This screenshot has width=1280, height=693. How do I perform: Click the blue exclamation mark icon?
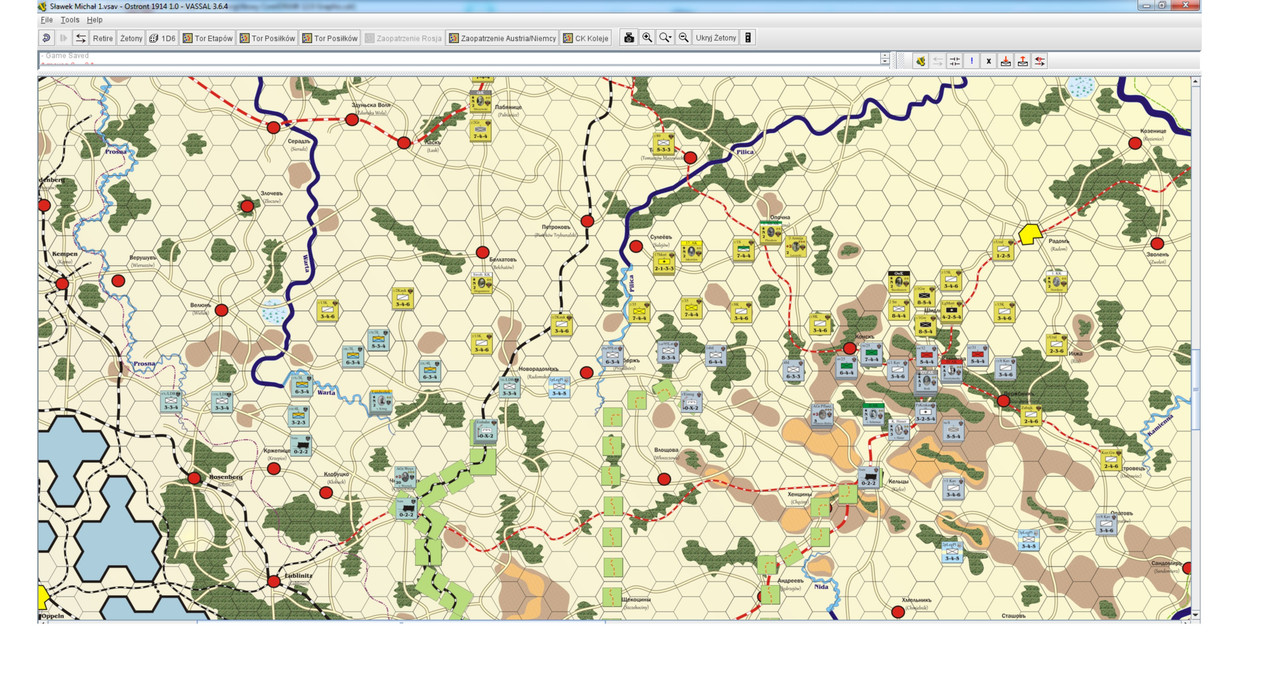tap(972, 61)
